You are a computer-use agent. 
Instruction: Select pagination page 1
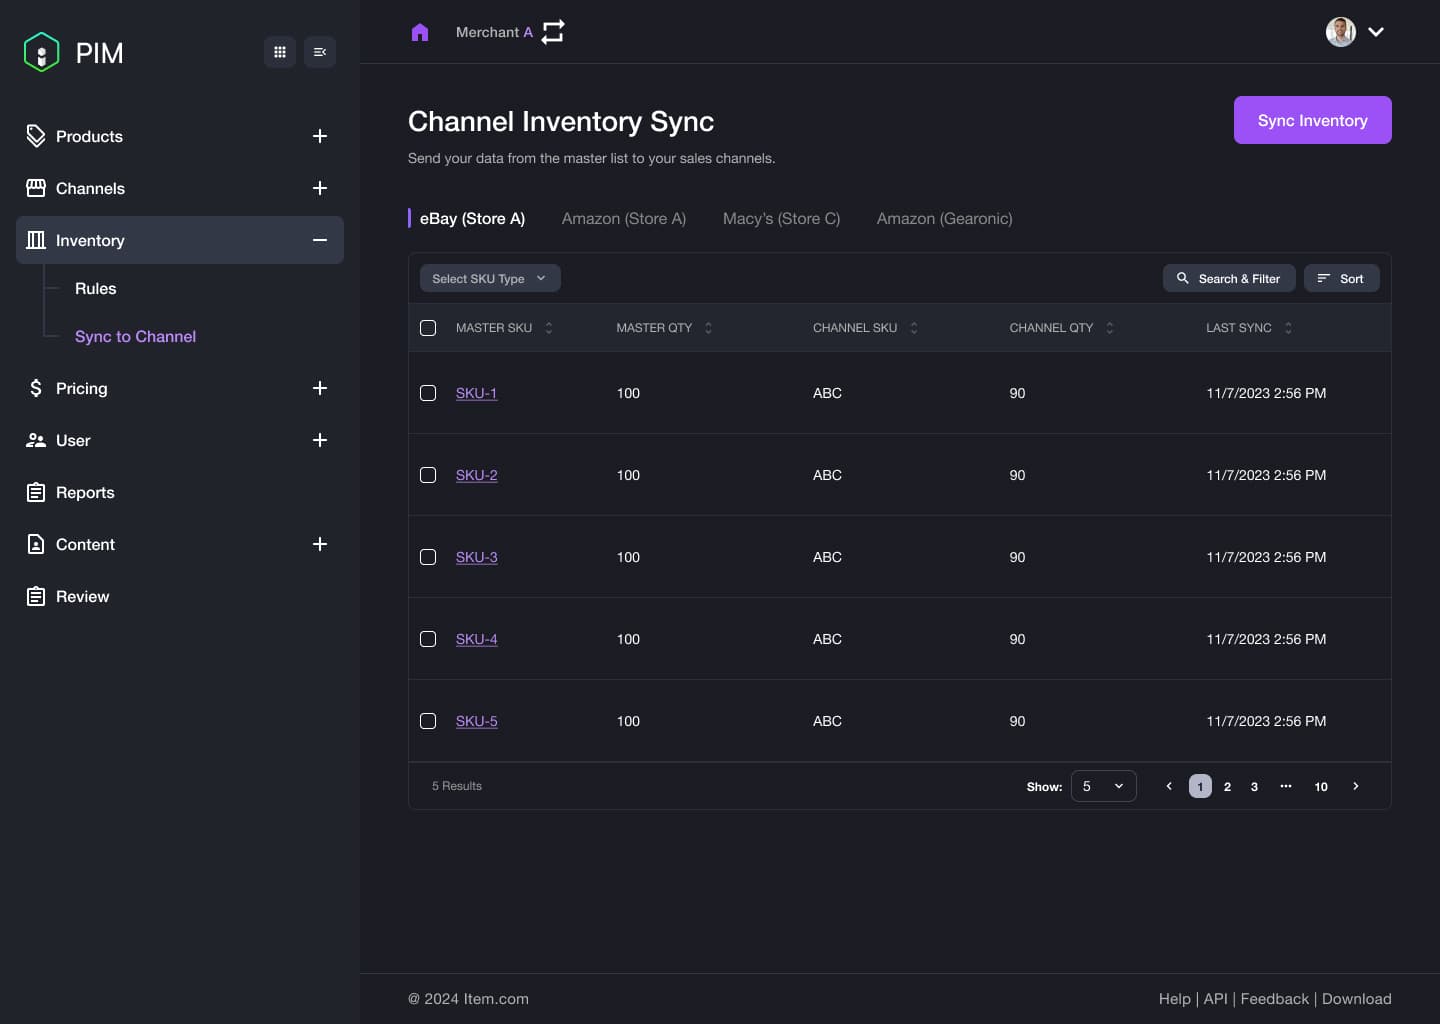pyautogui.click(x=1200, y=786)
